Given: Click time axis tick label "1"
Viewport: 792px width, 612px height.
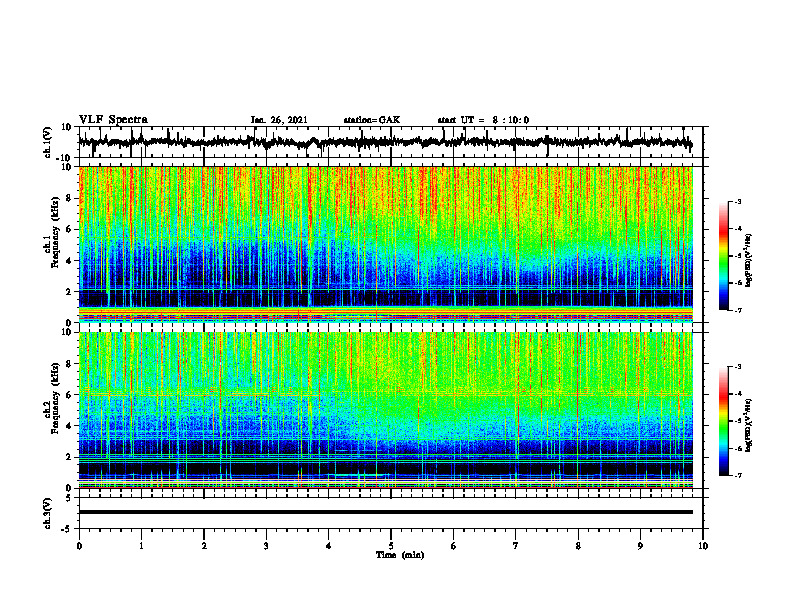Looking at the screenshot, I should 141,546.
